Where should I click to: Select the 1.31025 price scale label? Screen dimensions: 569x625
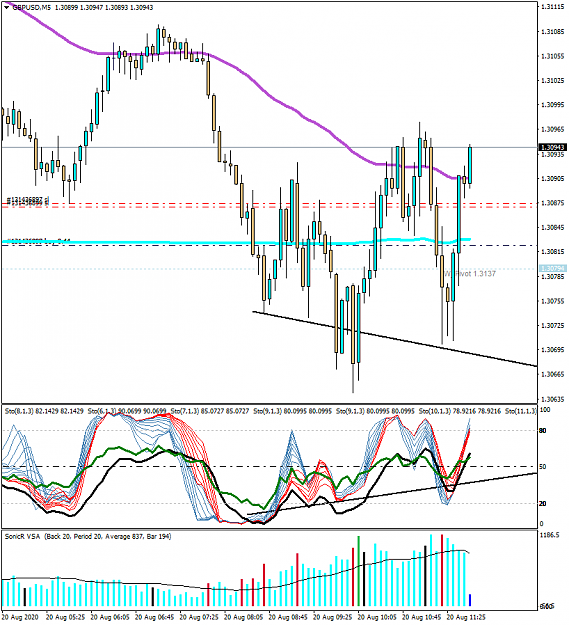[553, 81]
